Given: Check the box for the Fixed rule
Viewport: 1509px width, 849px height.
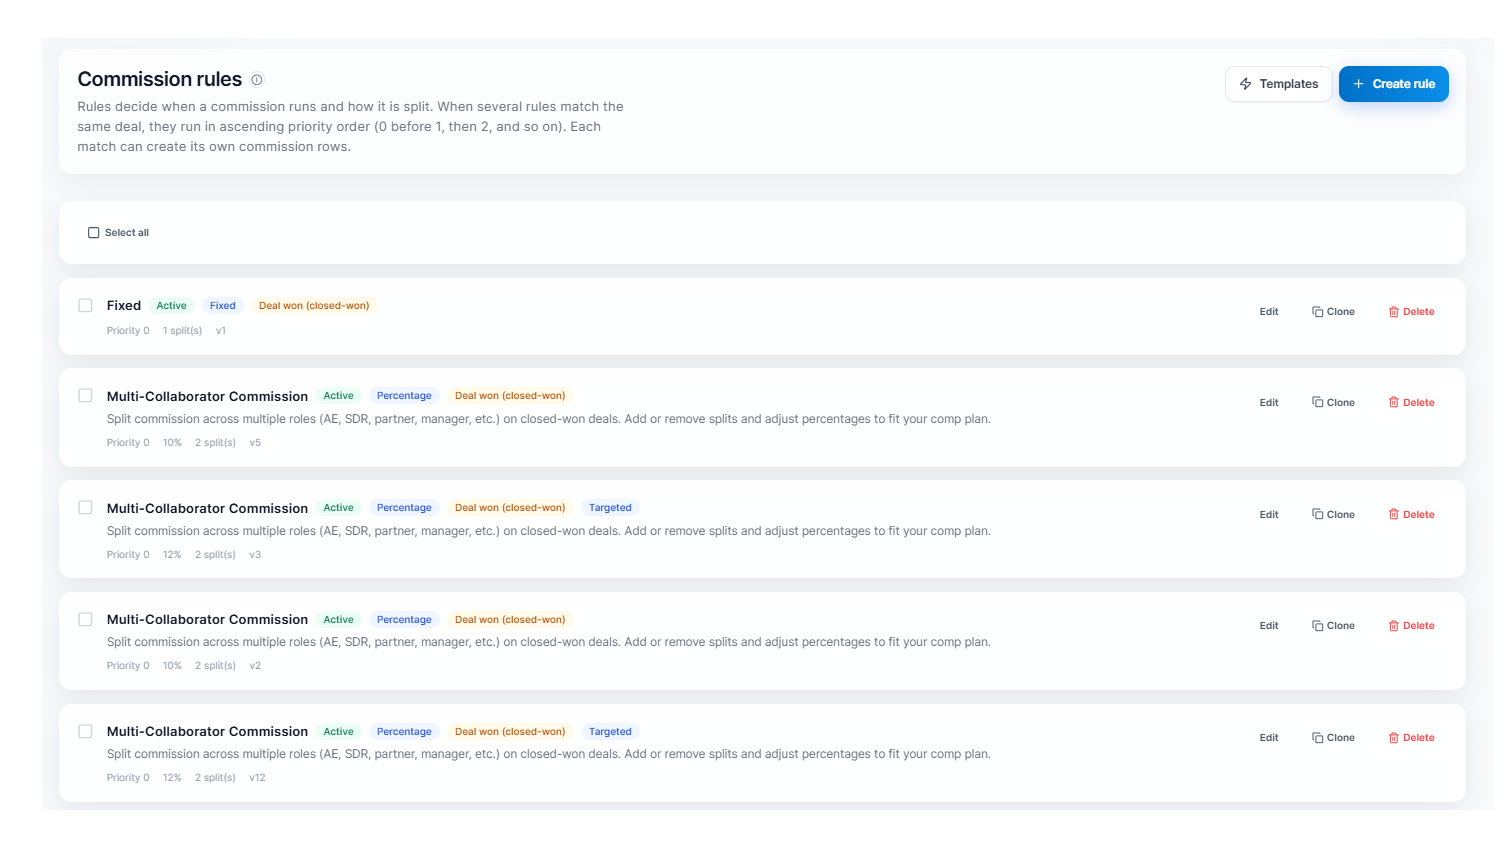Looking at the screenshot, I should [x=86, y=306].
